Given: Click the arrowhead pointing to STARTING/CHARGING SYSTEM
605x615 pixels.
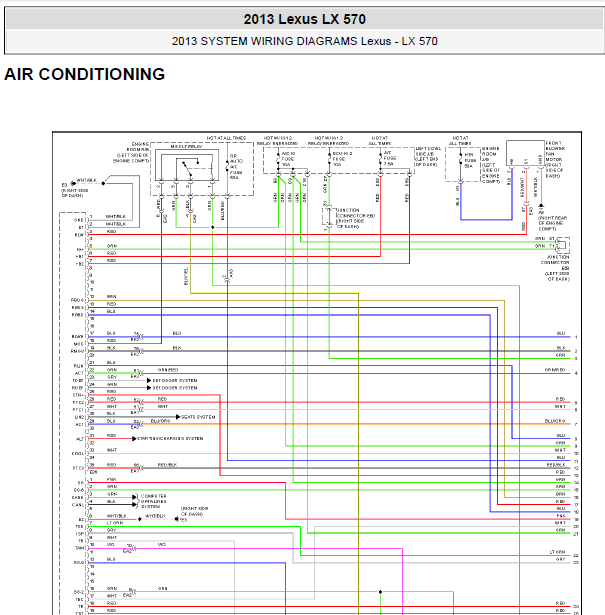Looking at the screenshot, I should tap(134, 439).
